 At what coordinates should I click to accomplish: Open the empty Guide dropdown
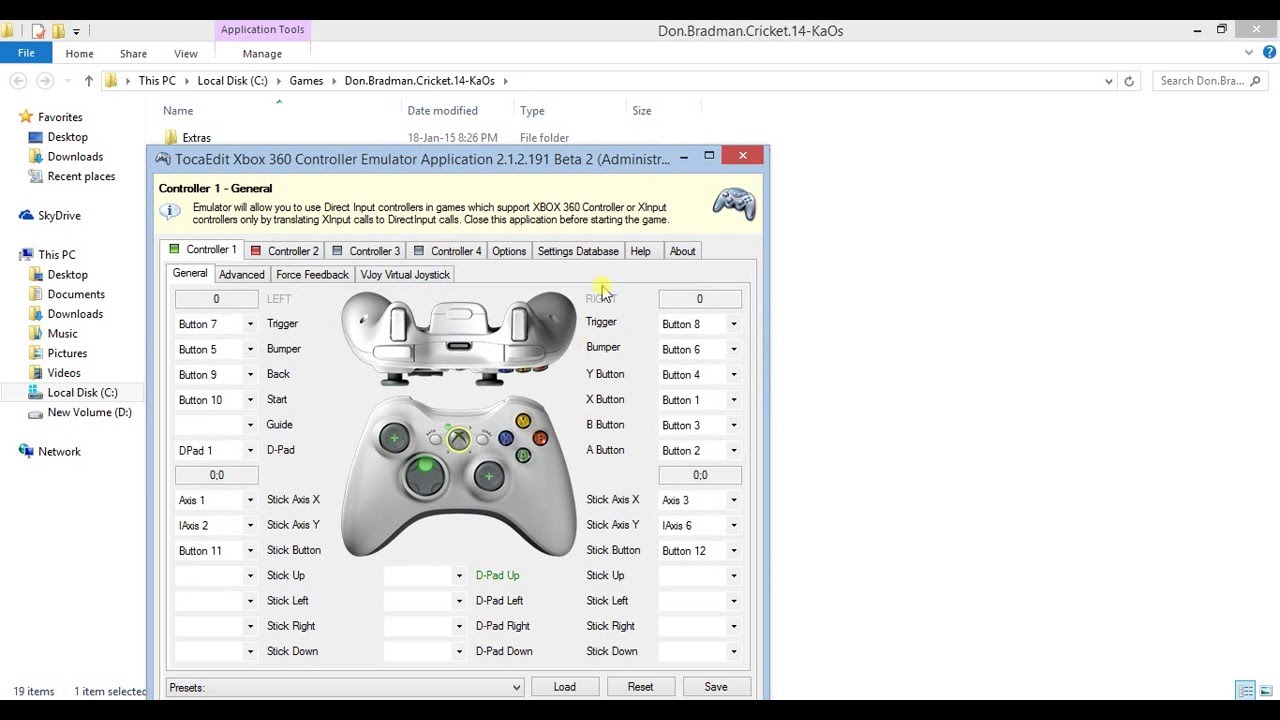click(249, 425)
